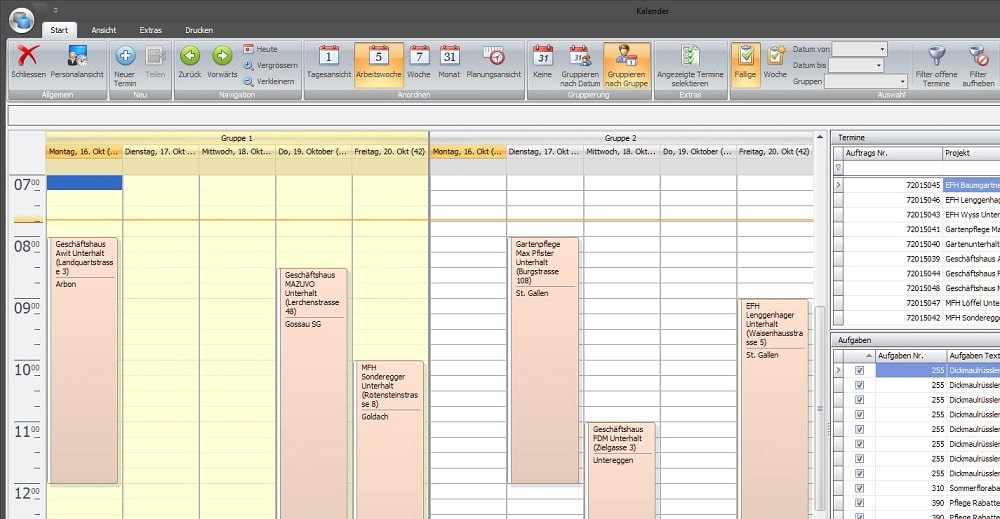This screenshot has height=519, width=1000.
Task: Click the row indicator arrow for order 72015045
Action: 838,185
